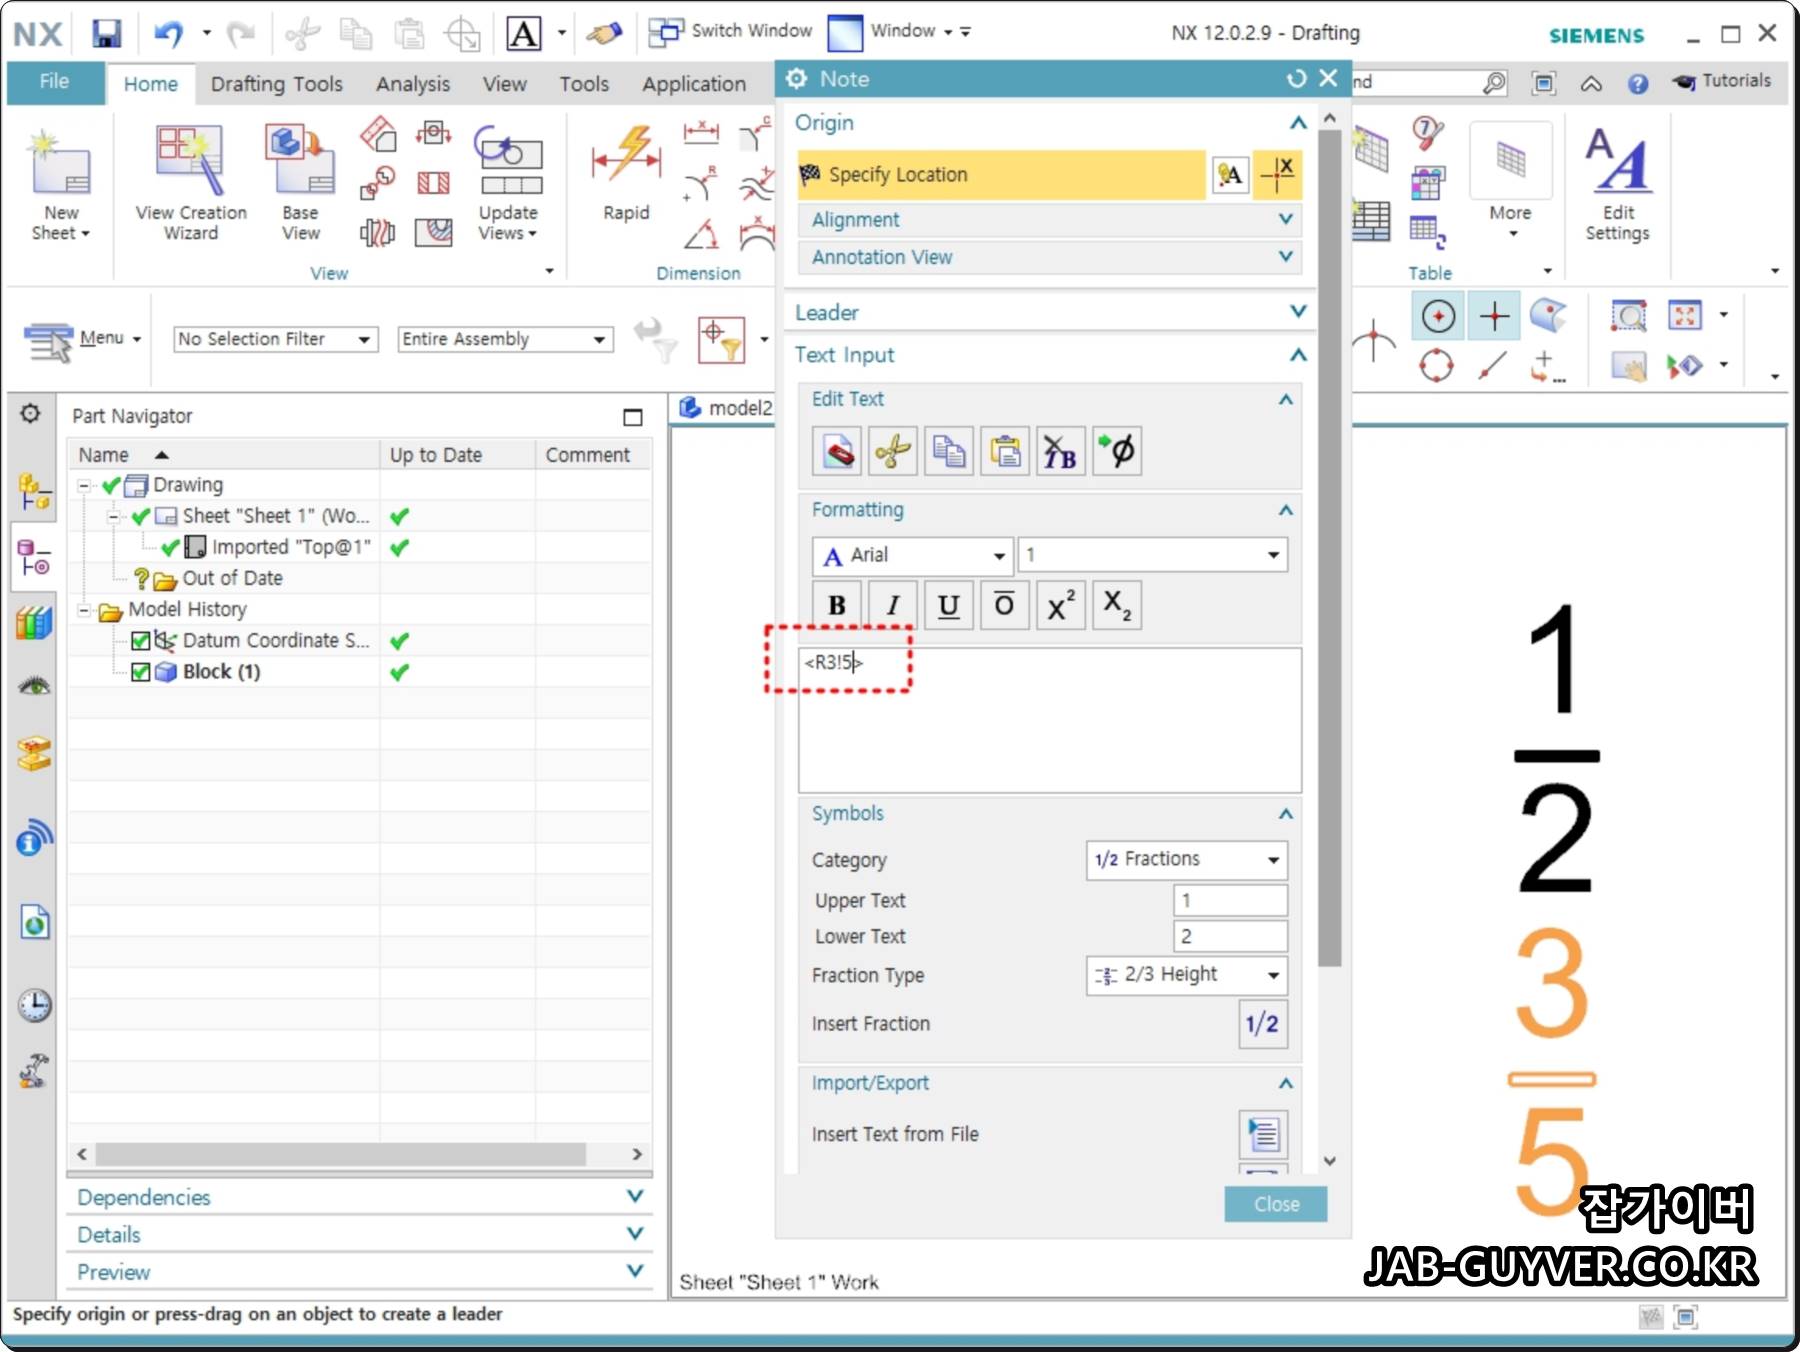Viewport: 1800px width, 1352px height.
Task: Open the New Sheet tool
Action: point(60,185)
